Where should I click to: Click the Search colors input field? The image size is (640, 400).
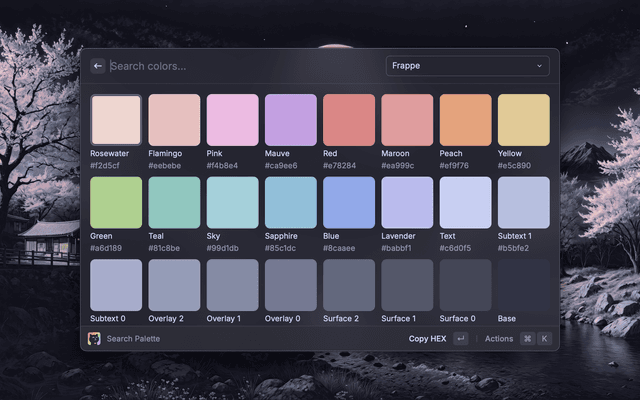pos(240,66)
